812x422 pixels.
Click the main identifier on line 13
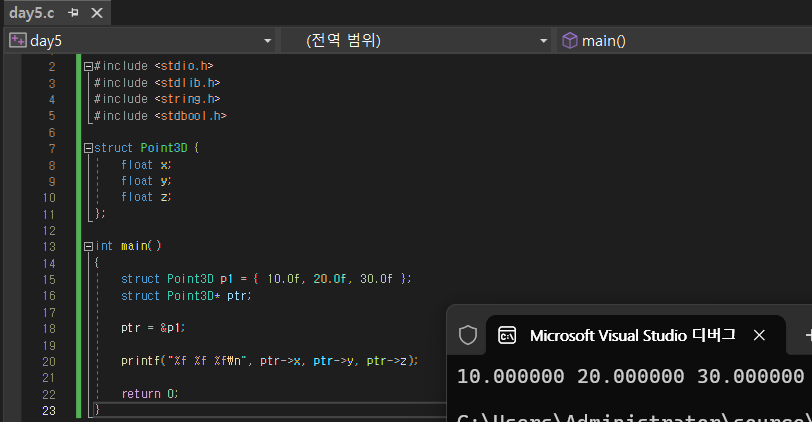click(134, 245)
